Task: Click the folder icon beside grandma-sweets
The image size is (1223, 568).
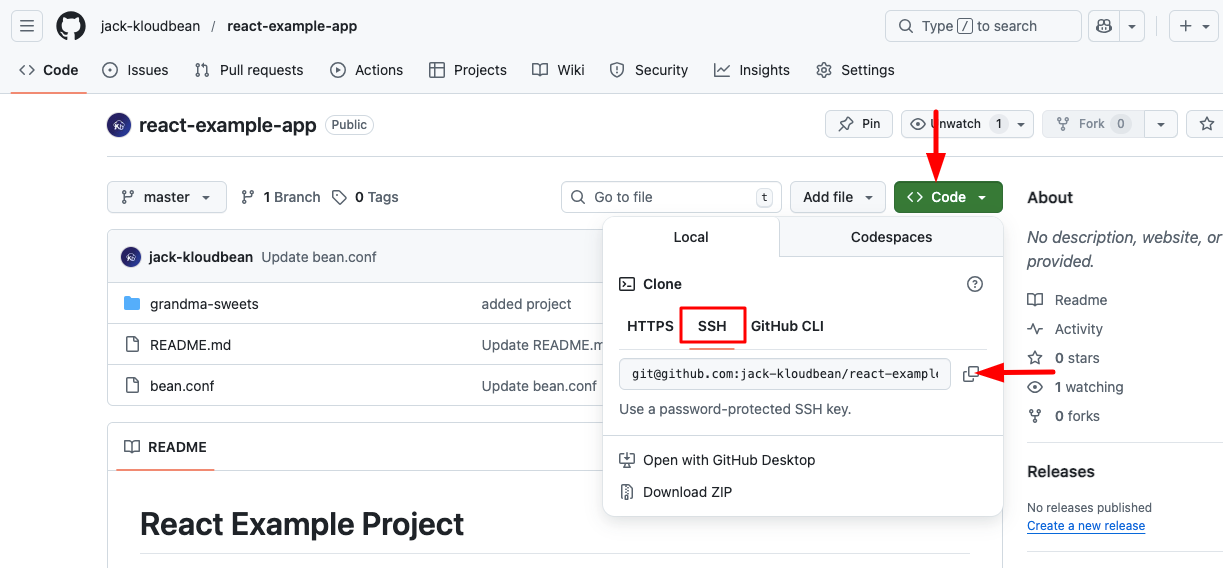Action: pos(132,303)
